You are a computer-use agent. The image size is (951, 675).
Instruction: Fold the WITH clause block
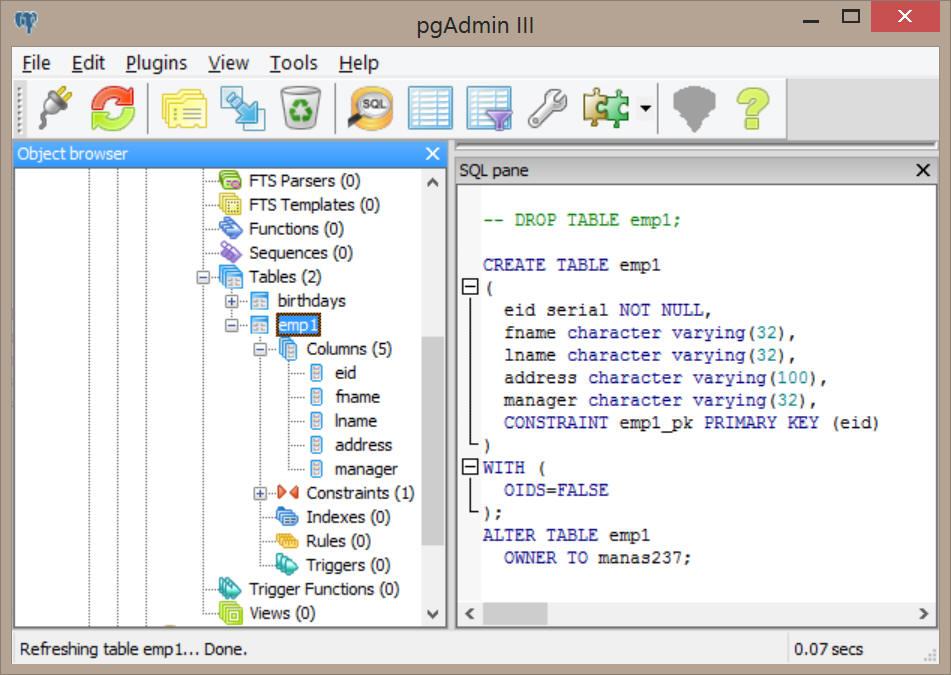(470, 467)
